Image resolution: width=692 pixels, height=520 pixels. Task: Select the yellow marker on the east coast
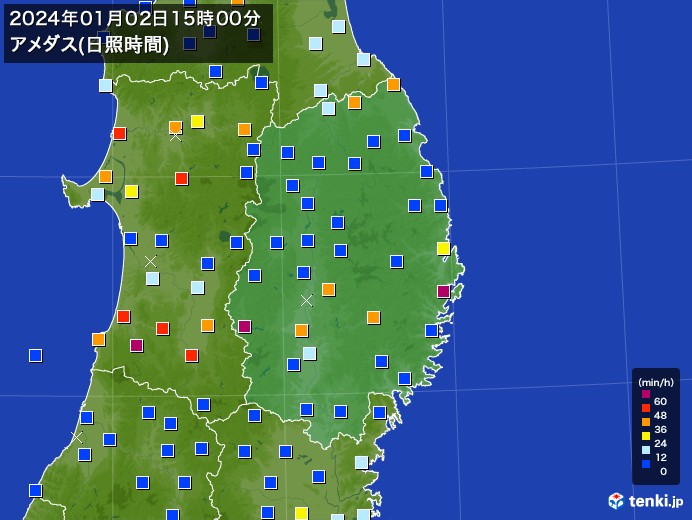(443, 249)
